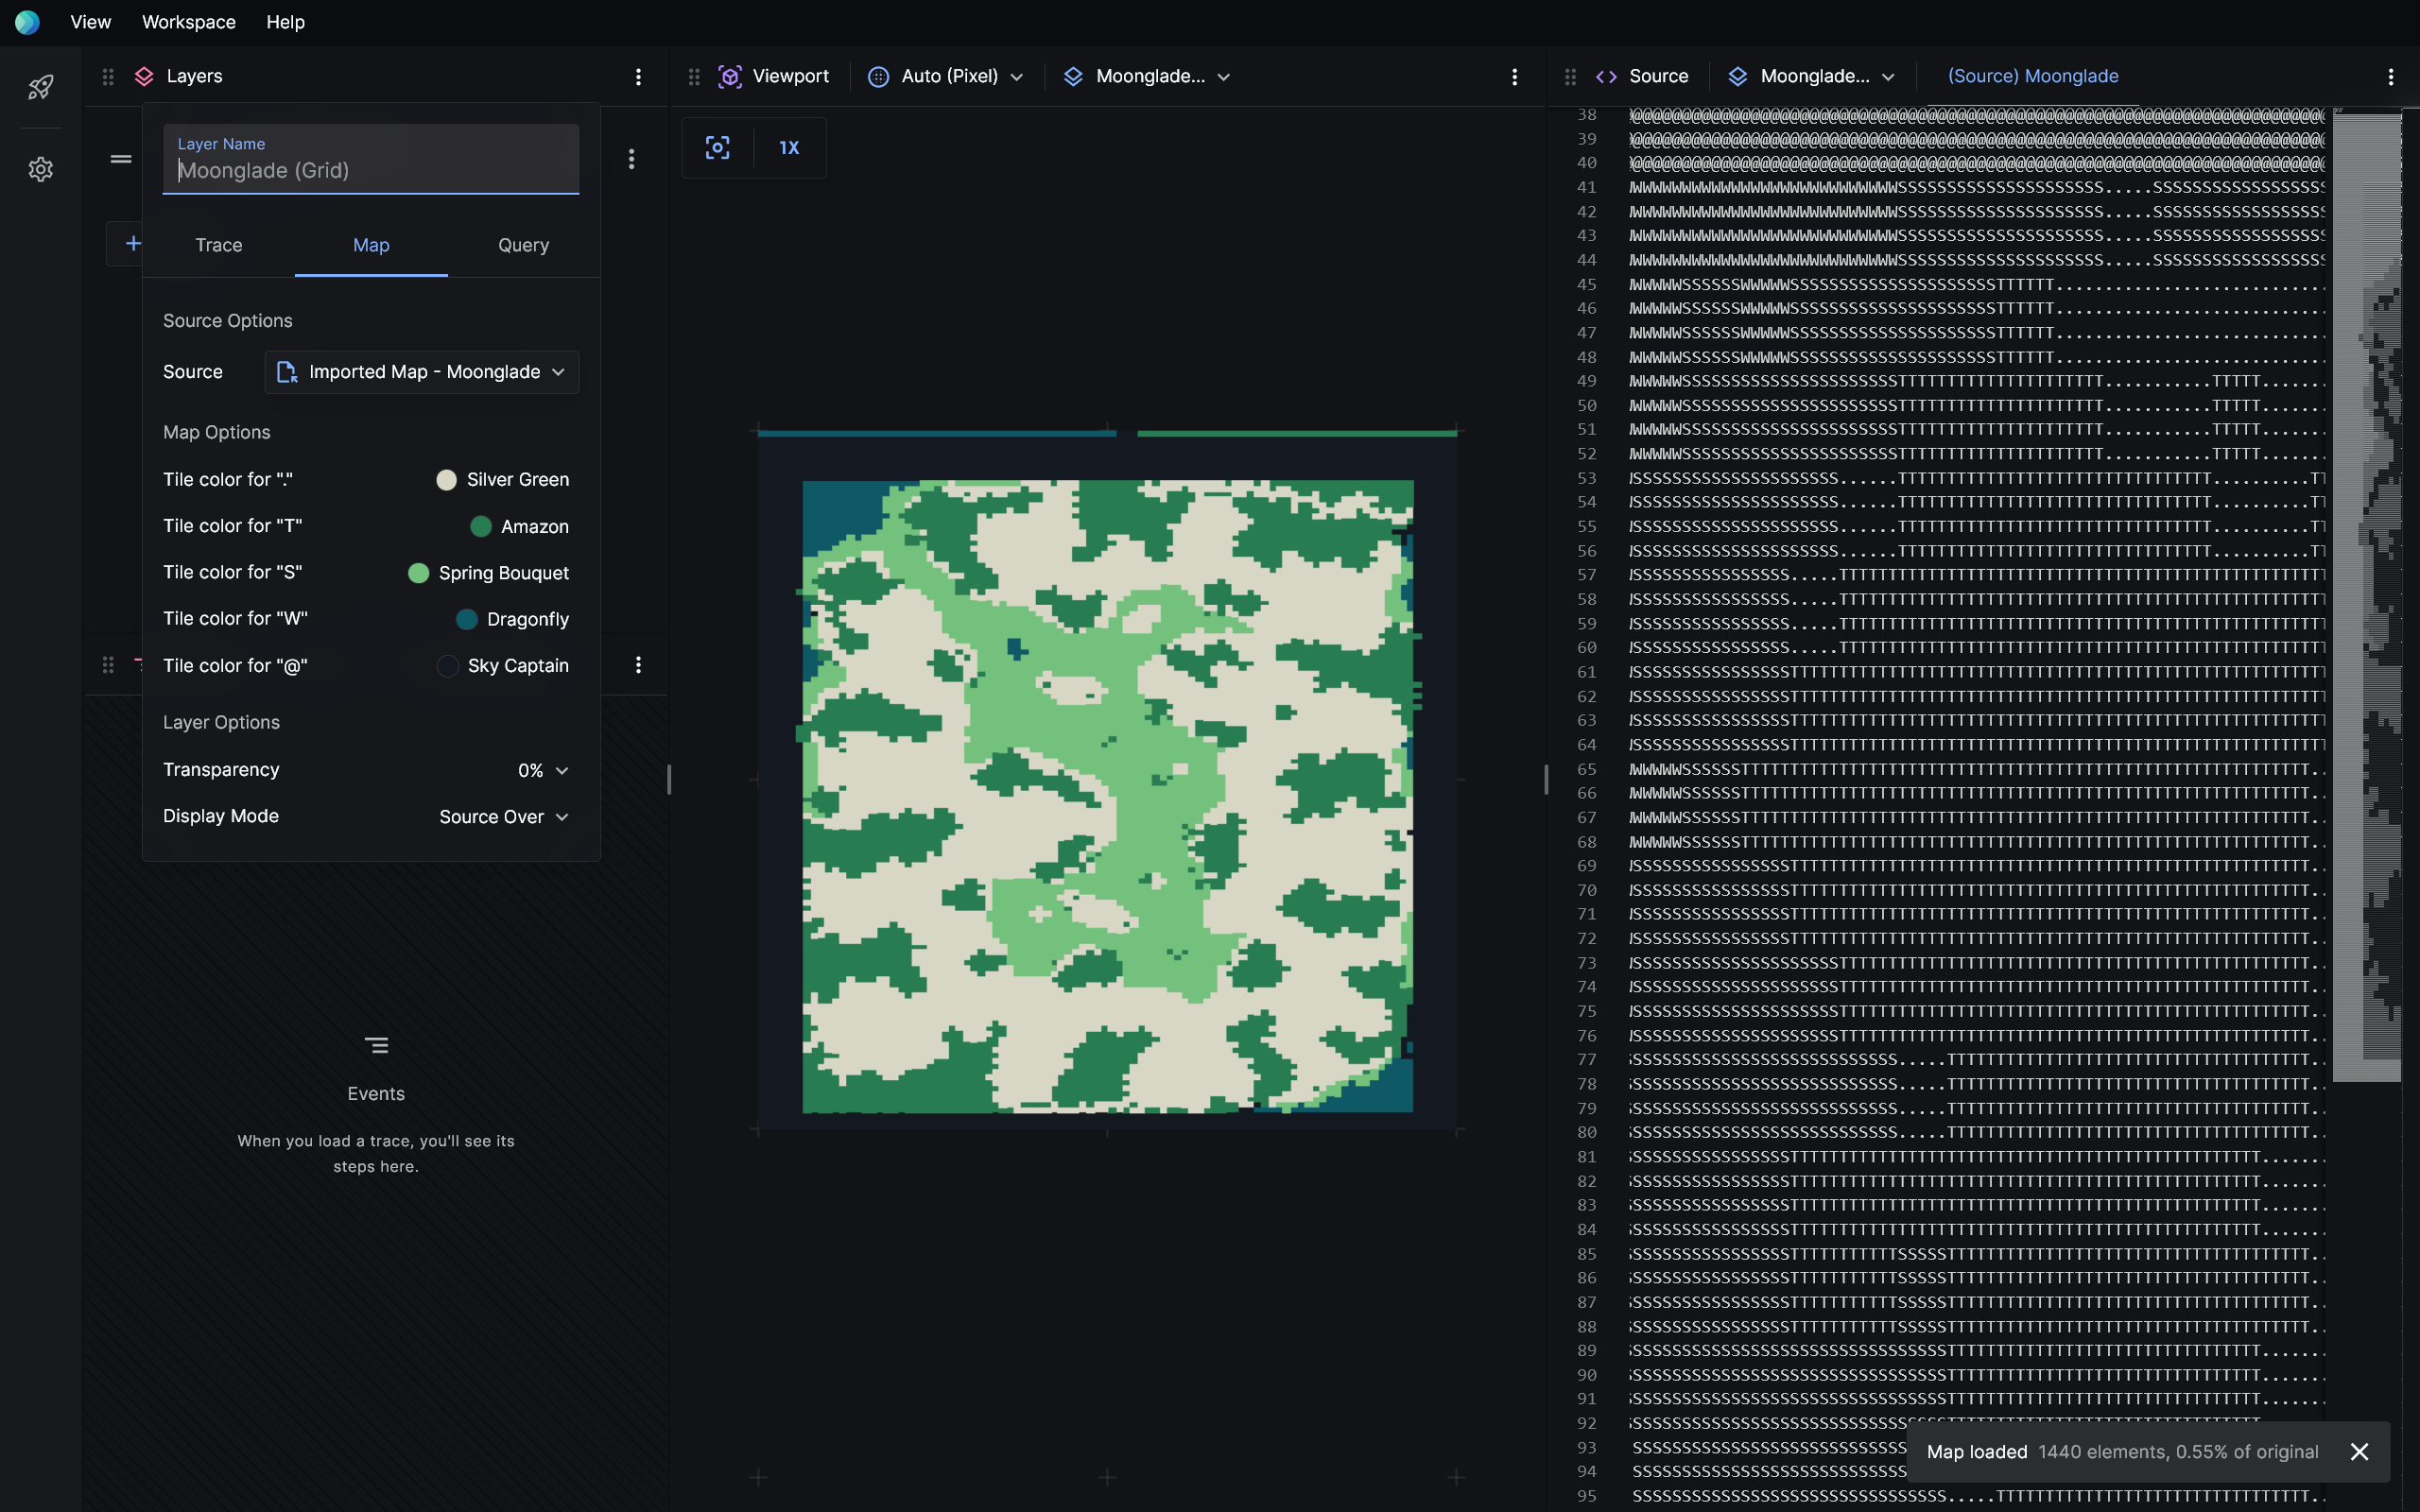
Task: Click the Layer Name input field
Action: pyautogui.click(x=371, y=159)
